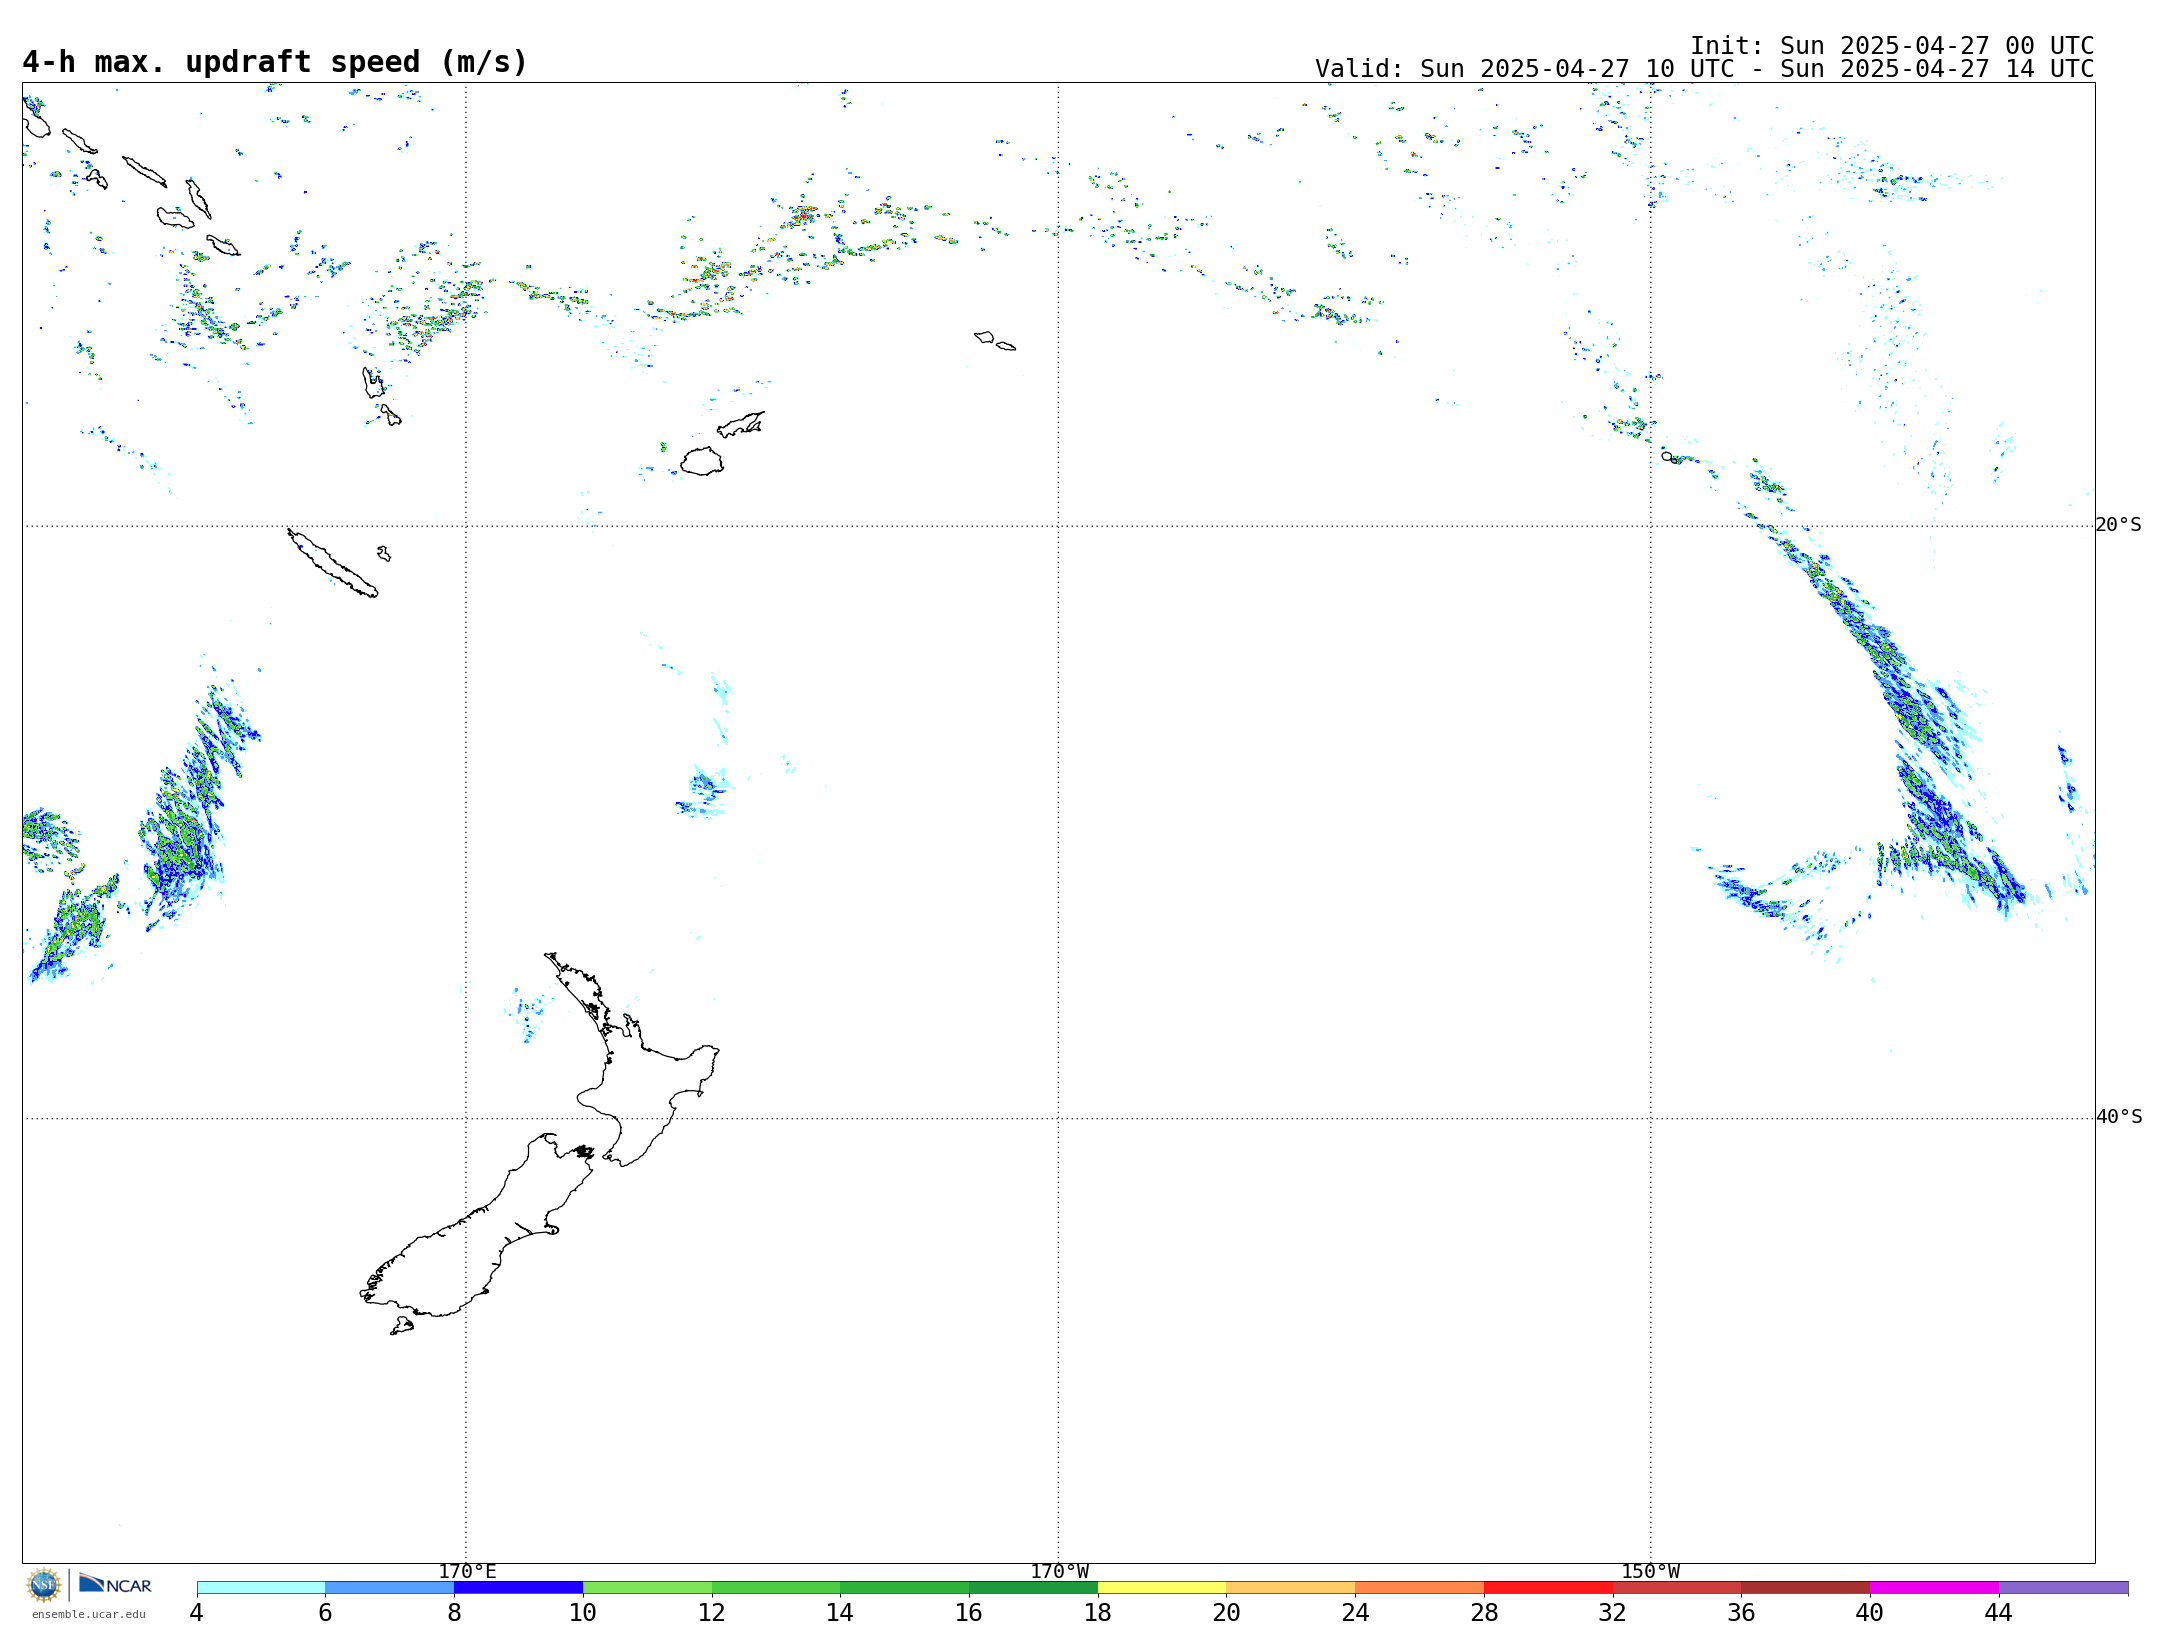Click the bright red 28-32 colorbar swatch

1548,1587
